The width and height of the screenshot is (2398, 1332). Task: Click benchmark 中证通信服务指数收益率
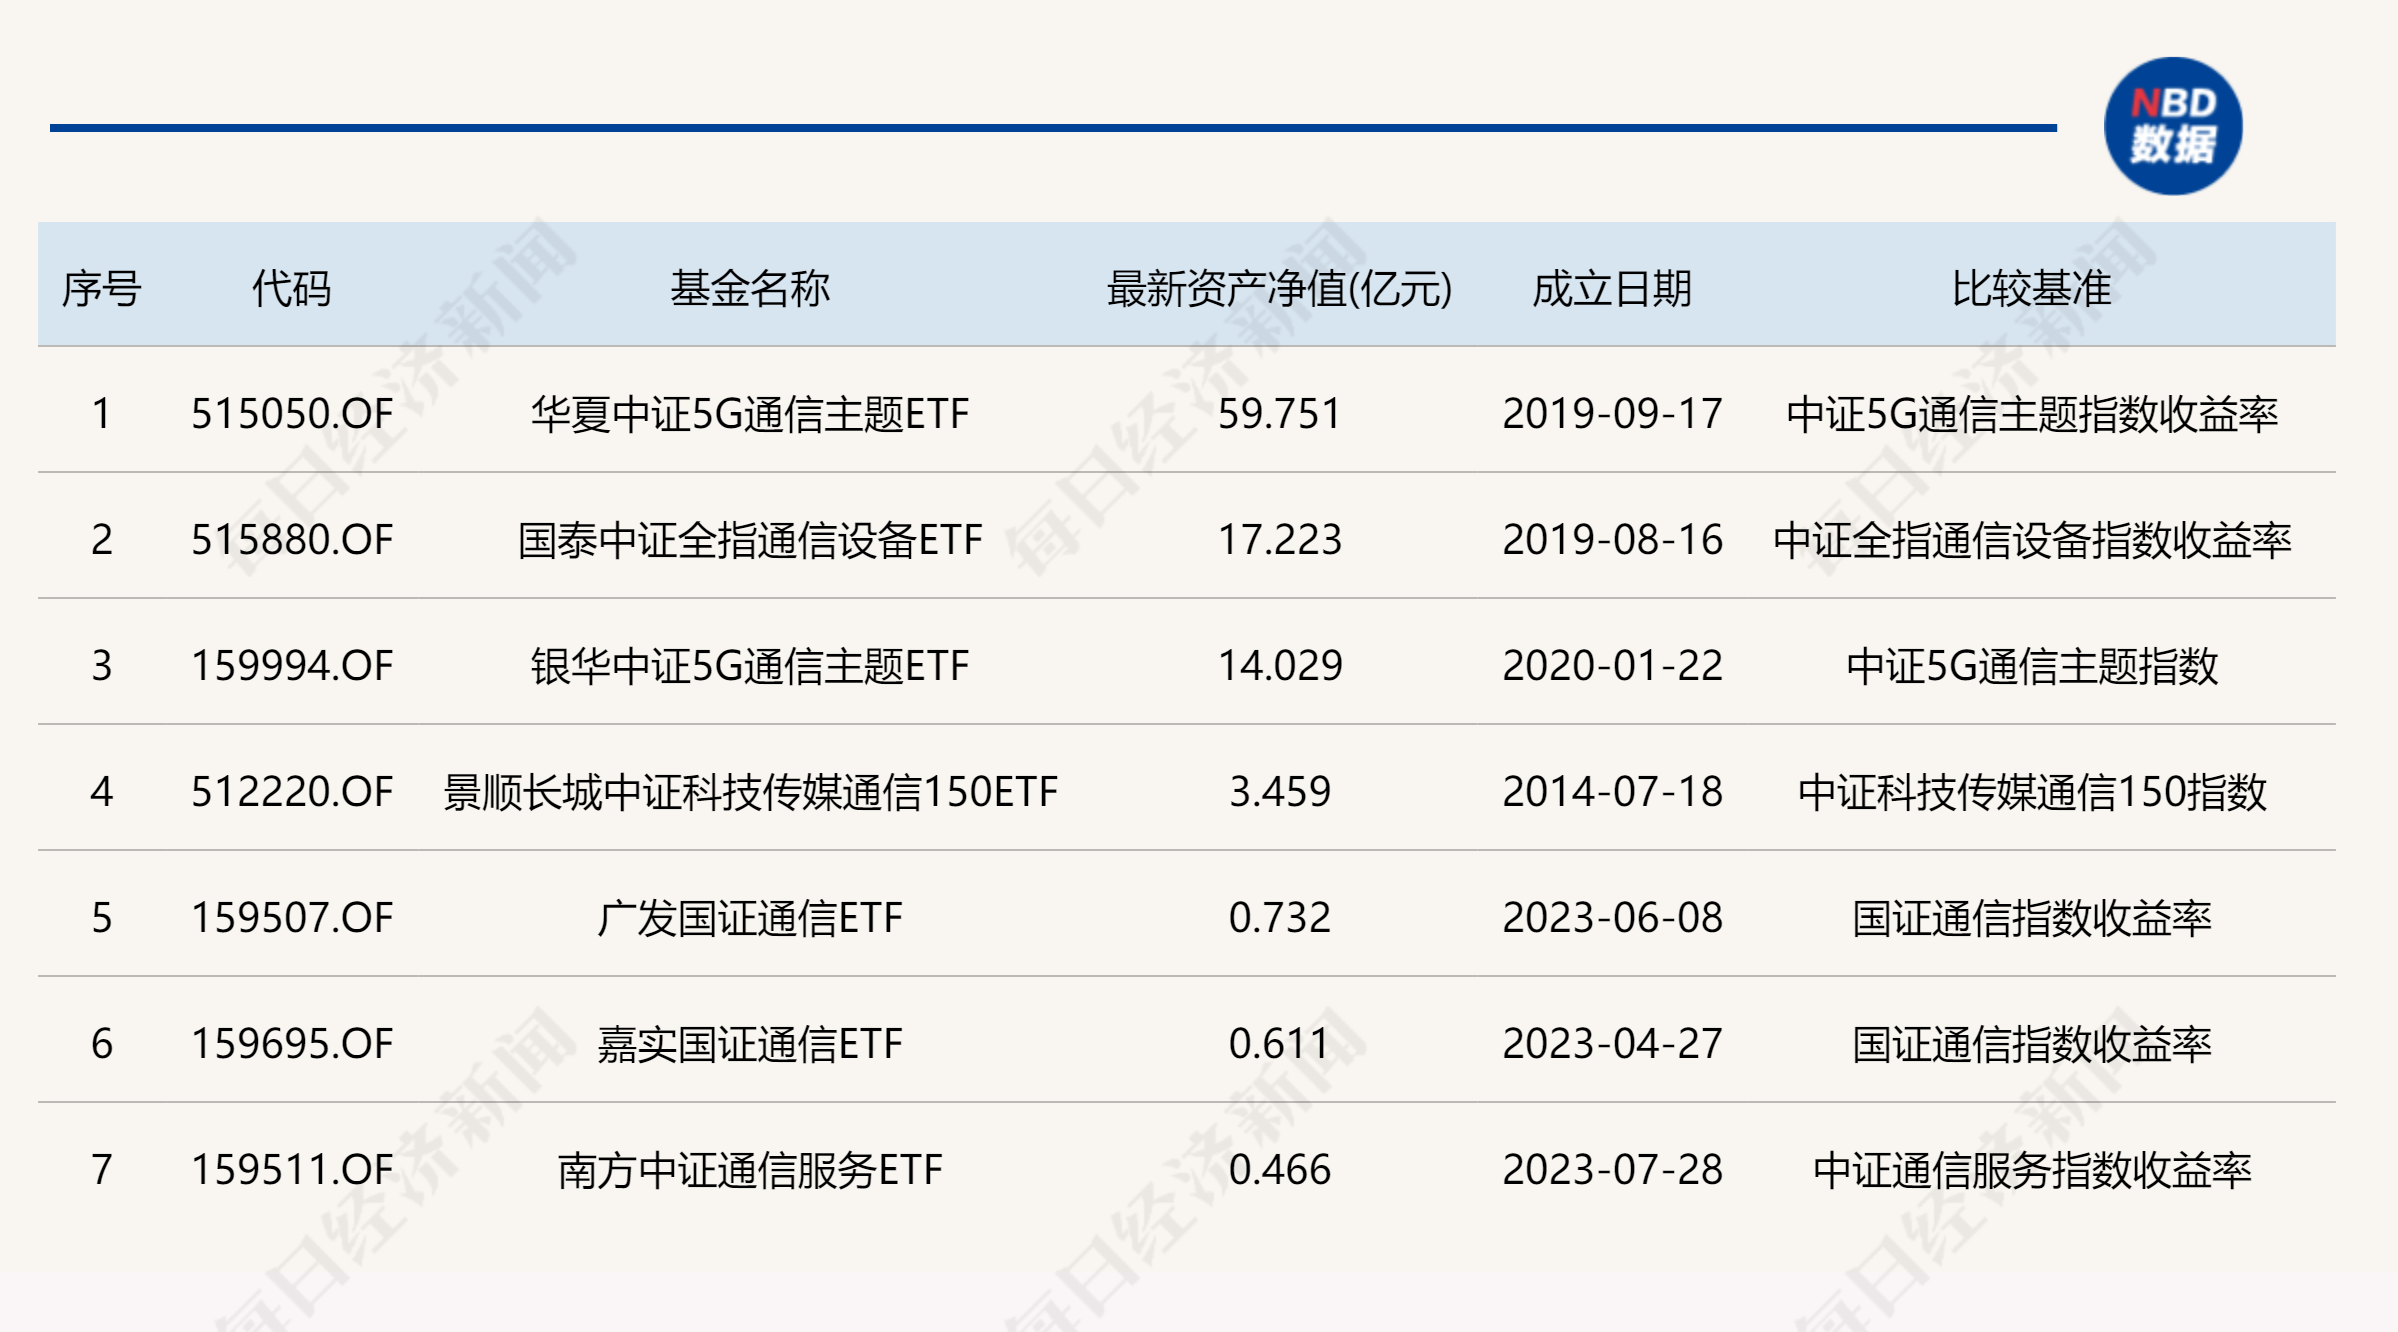(2032, 1170)
